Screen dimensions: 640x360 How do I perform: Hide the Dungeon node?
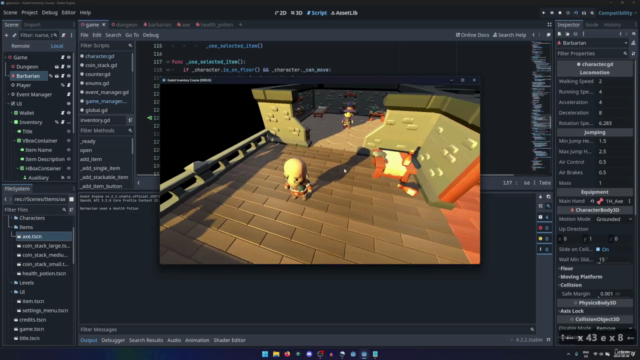(x=69, y=67)
